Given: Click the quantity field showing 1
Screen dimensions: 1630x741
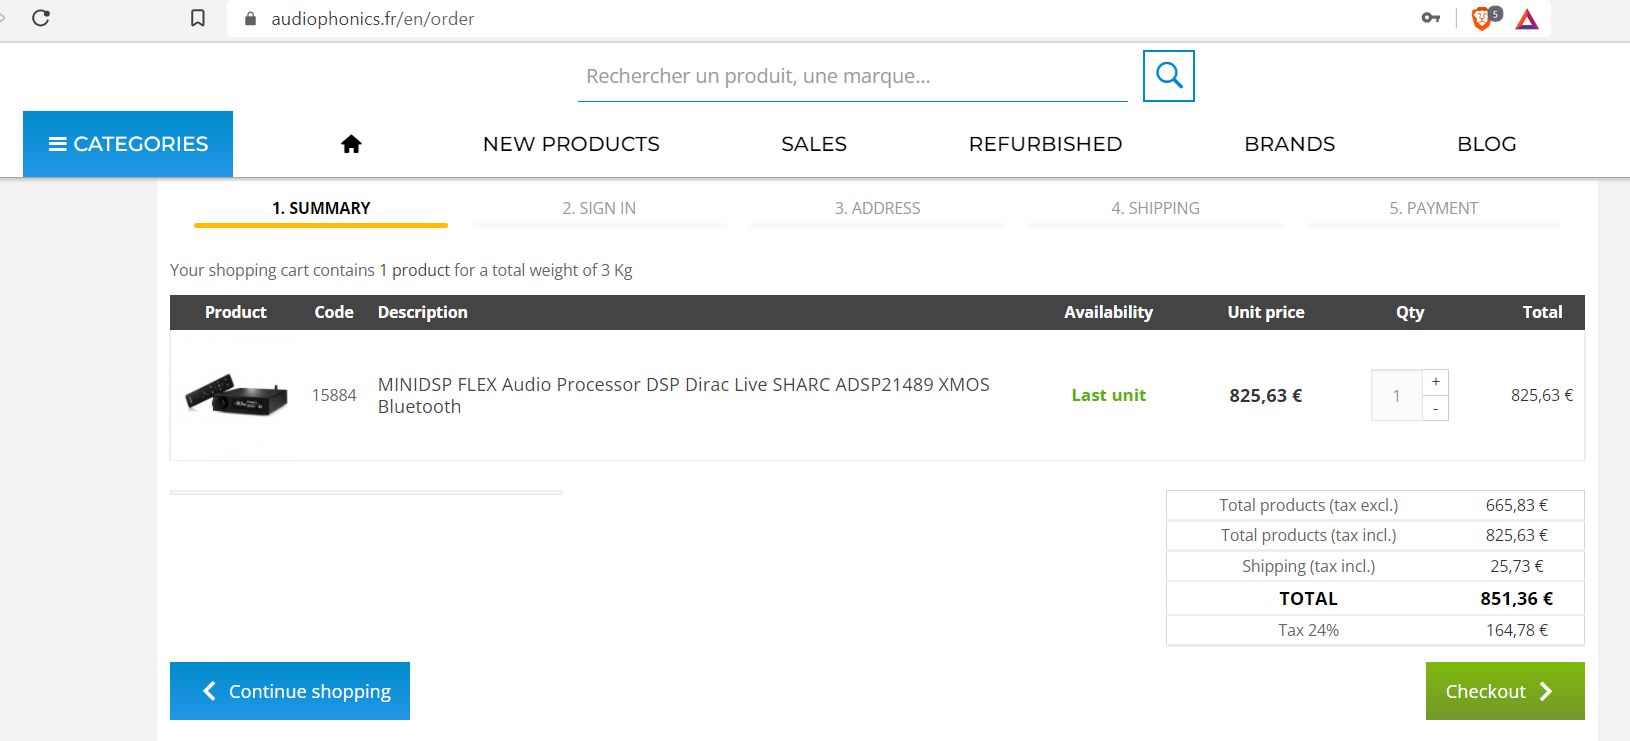Looking at the screenshot, I should coord(1397,395).
